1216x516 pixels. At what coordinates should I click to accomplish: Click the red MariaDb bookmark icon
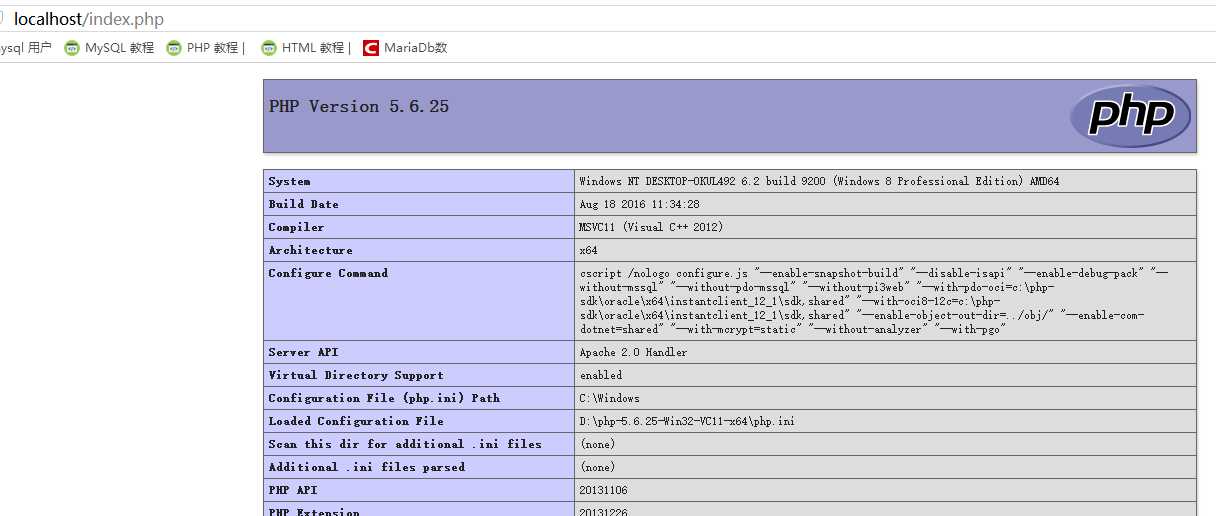[x=371, y=48]
